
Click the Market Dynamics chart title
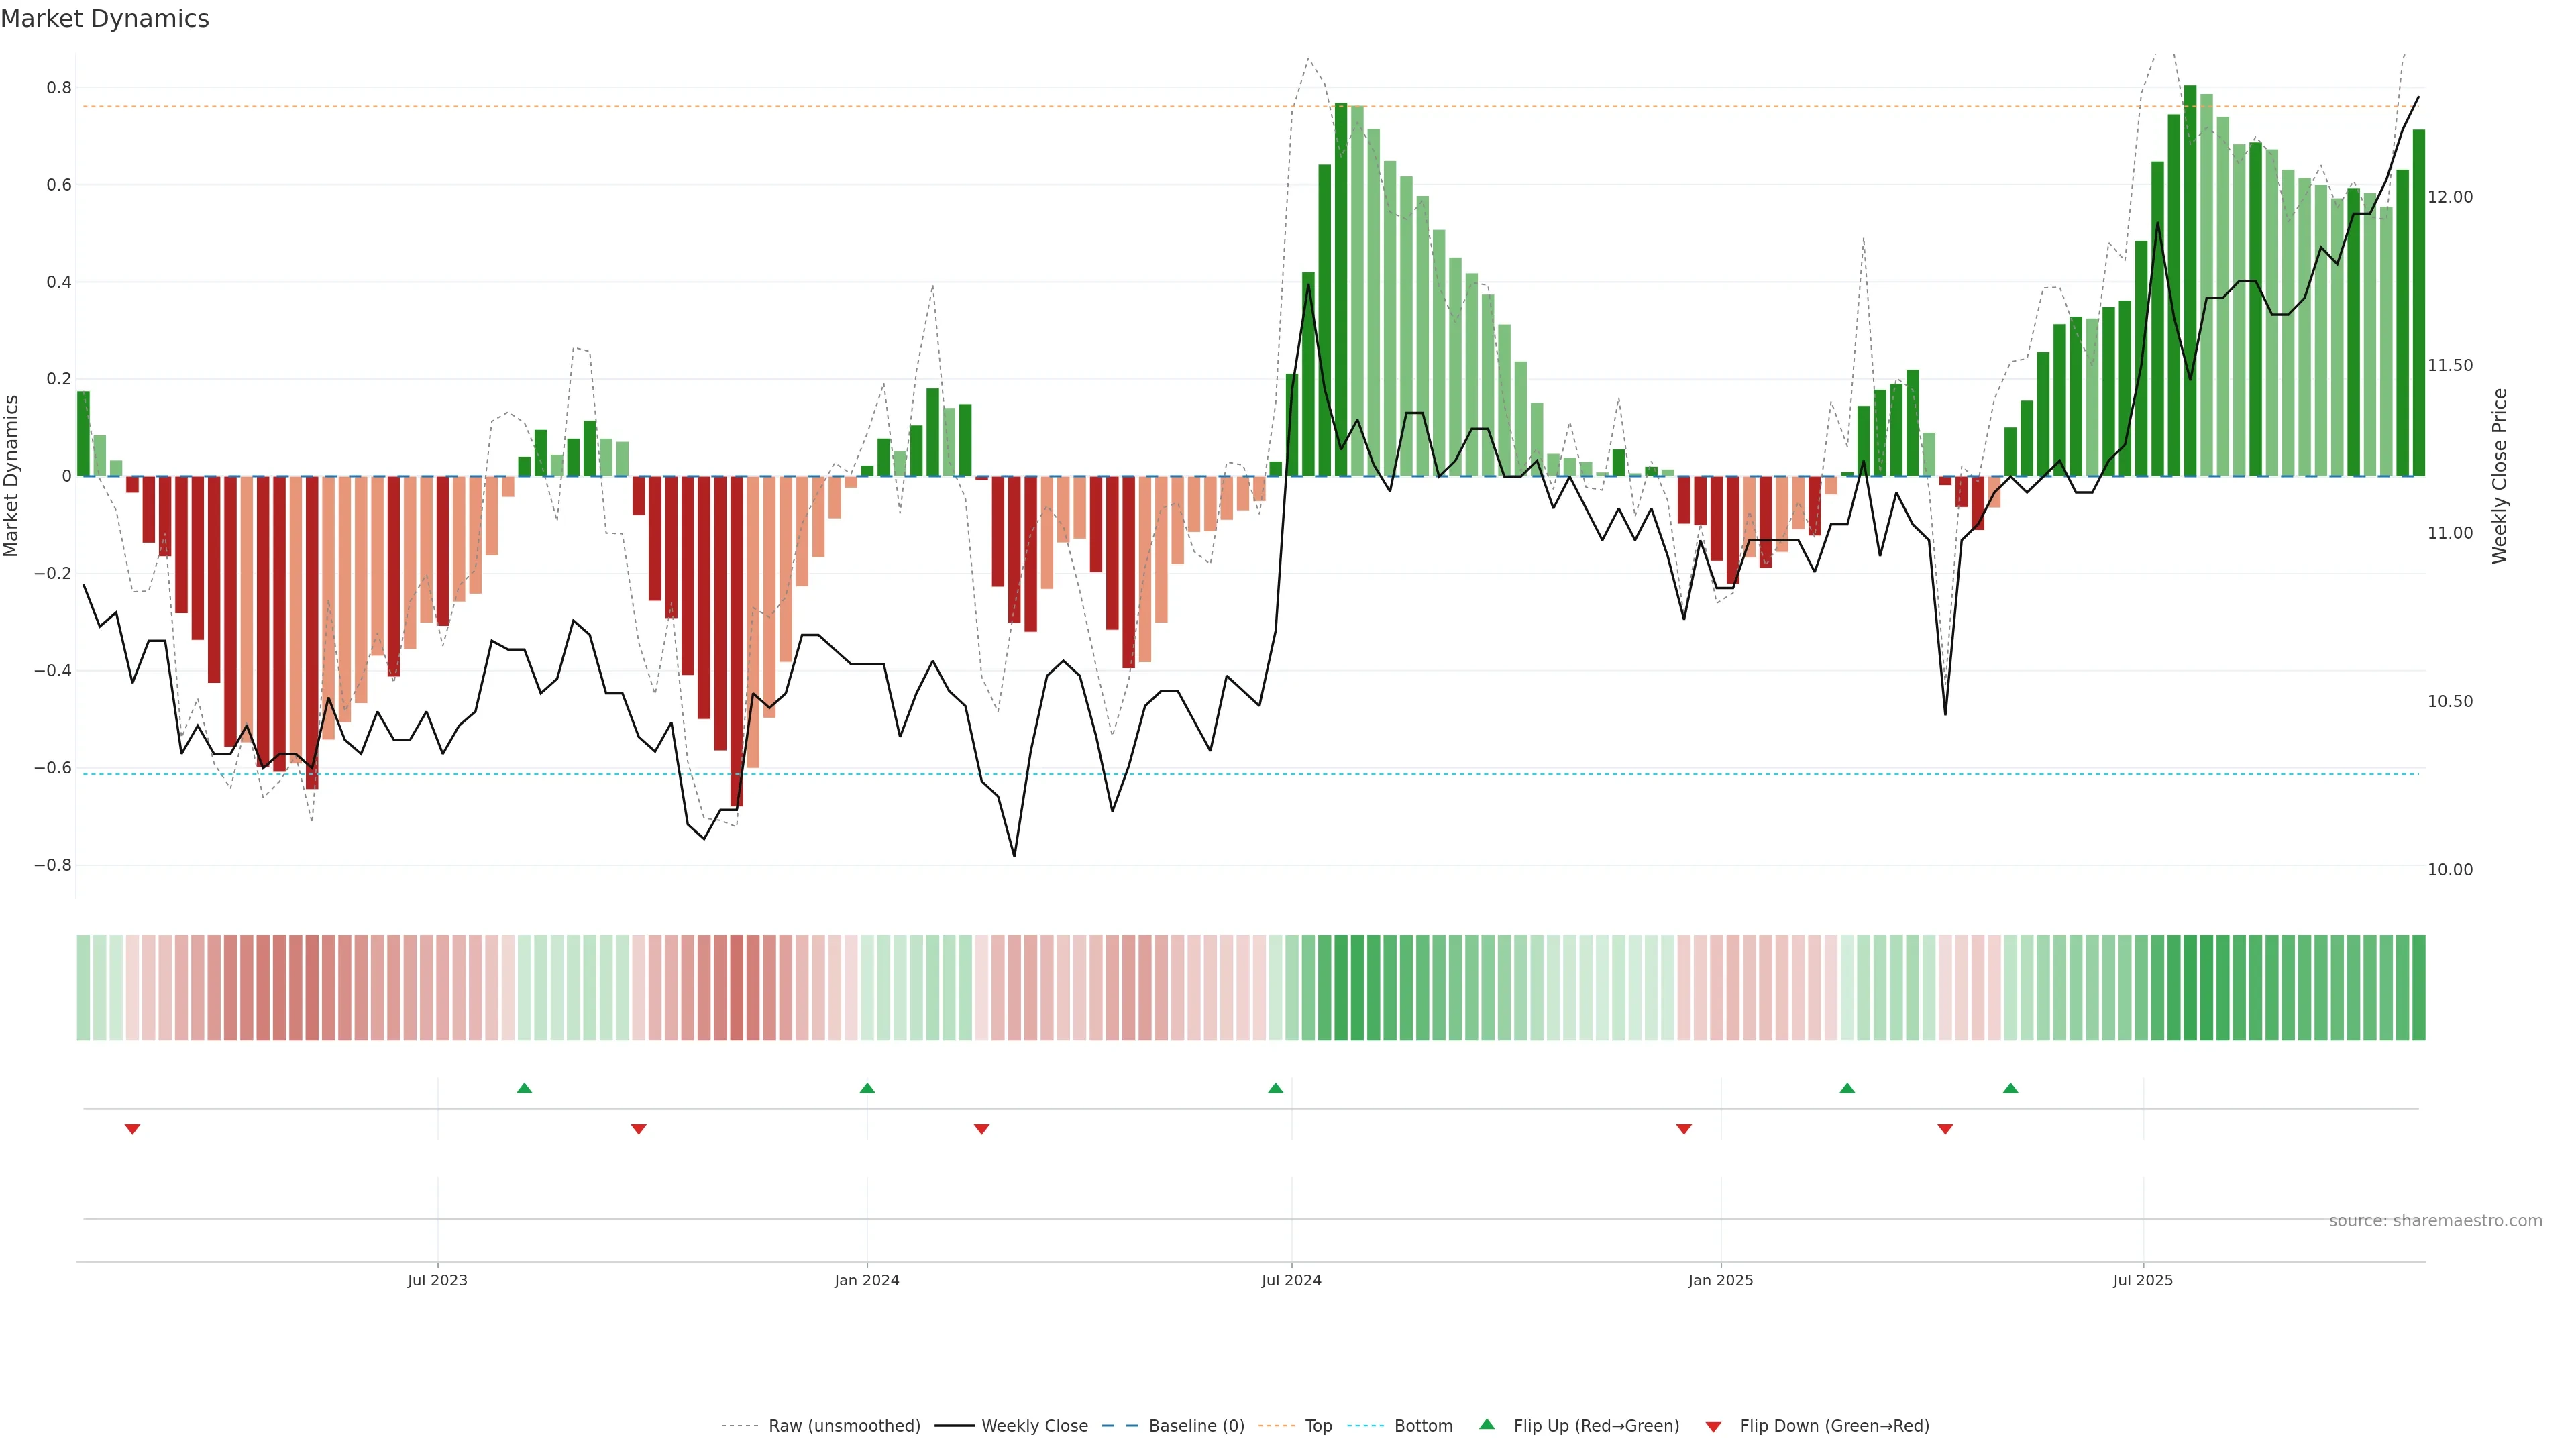[105, 19]
